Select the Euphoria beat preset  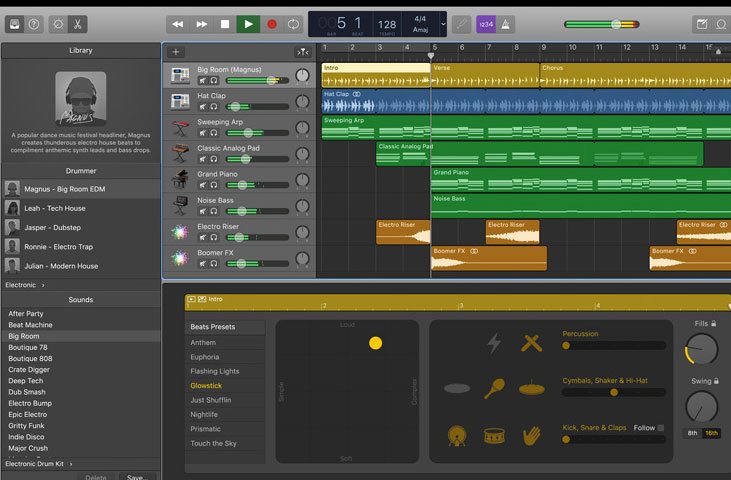pyautogui.click(x=205, y=357)
